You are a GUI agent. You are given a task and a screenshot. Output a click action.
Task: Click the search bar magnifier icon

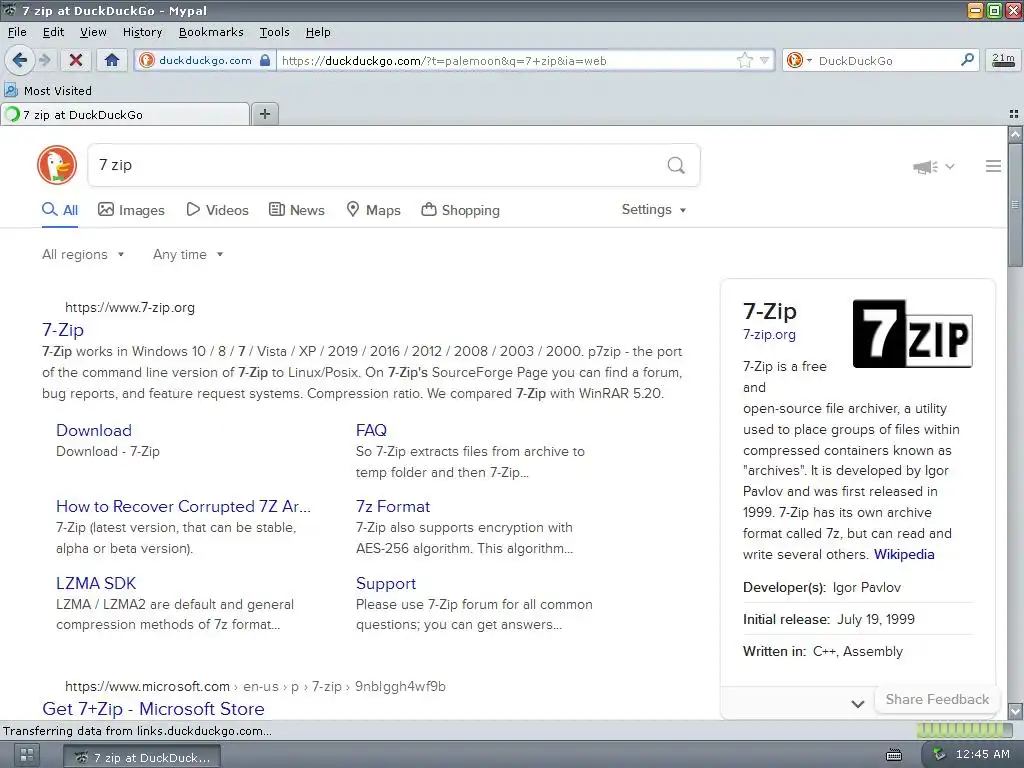coord(967,60)
